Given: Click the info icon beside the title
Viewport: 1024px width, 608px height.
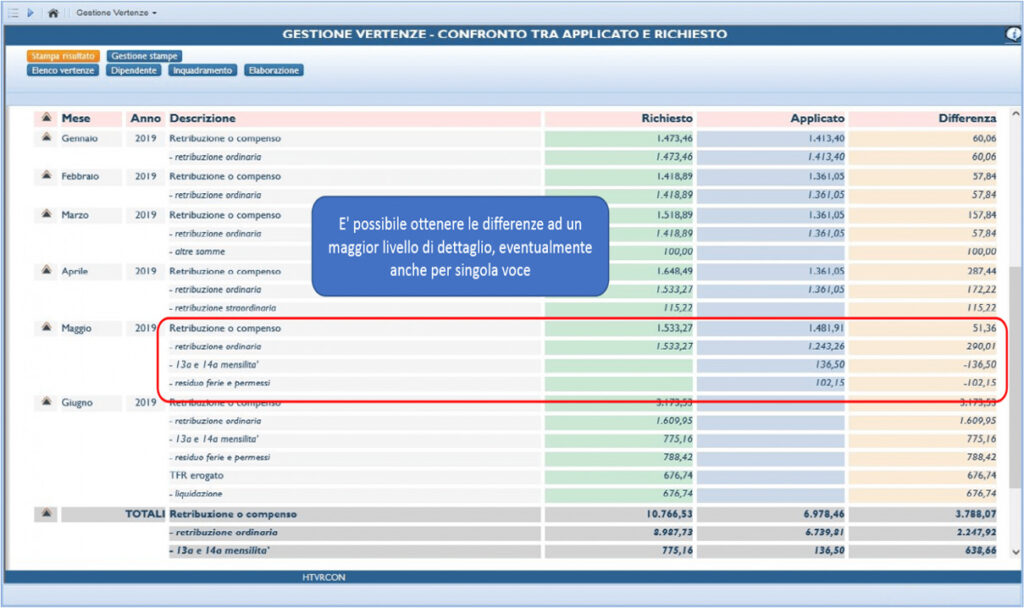Looking at the screenshot, I should pyautogui.click(x=1013, y=34).
